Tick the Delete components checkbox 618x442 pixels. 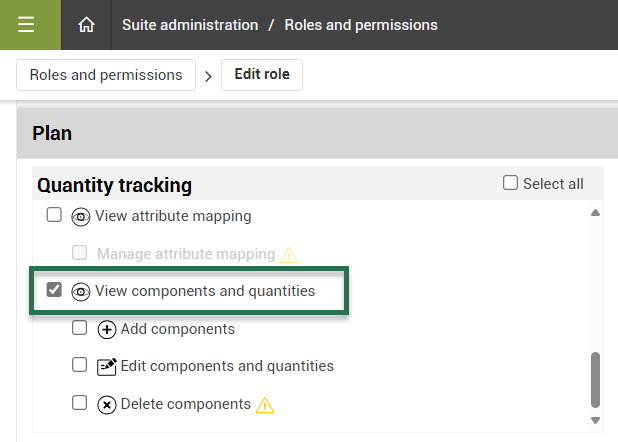[x=80, y=403]
